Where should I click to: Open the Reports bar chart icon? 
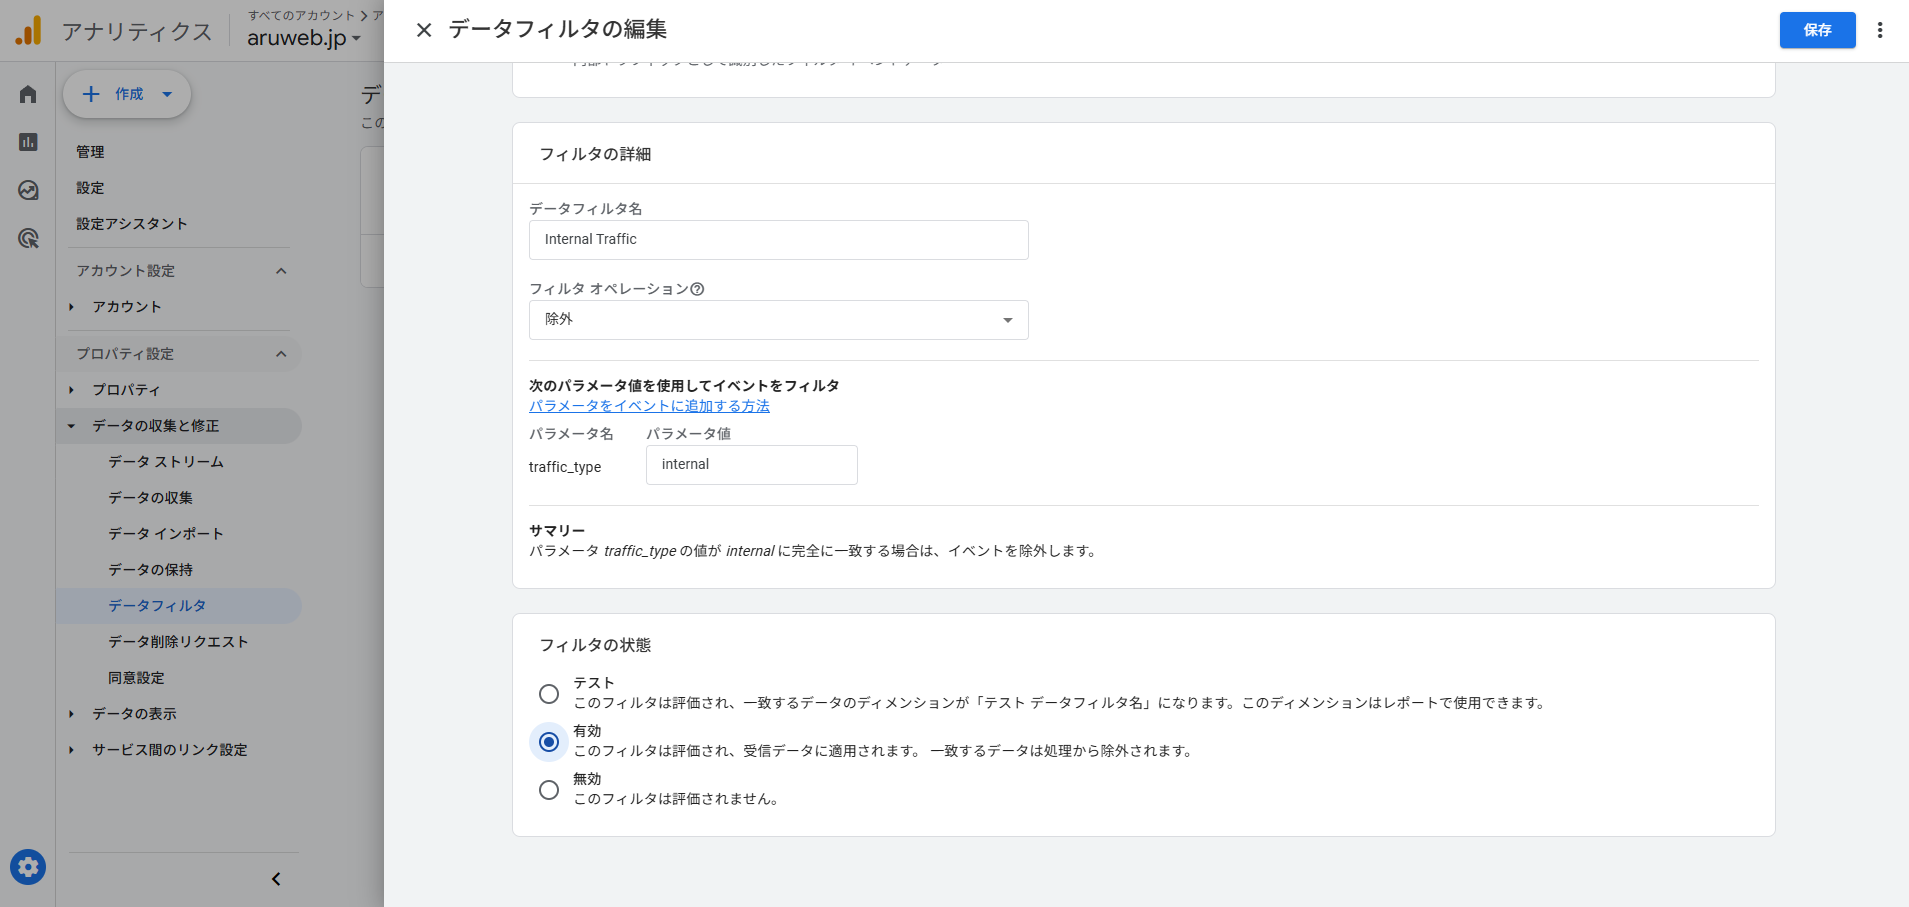pos(28,142)
